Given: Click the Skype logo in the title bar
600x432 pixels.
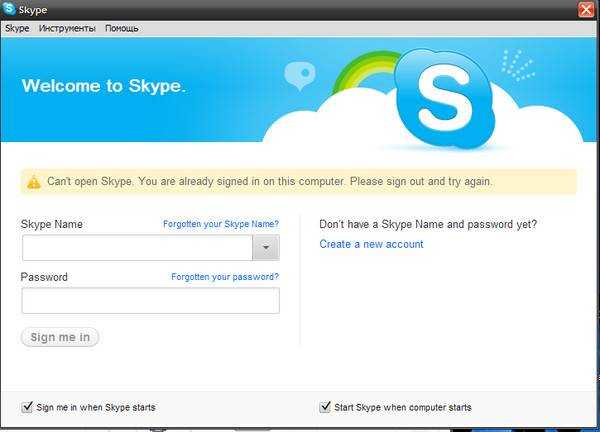Looking at the screenshot, I should (9, 9).
